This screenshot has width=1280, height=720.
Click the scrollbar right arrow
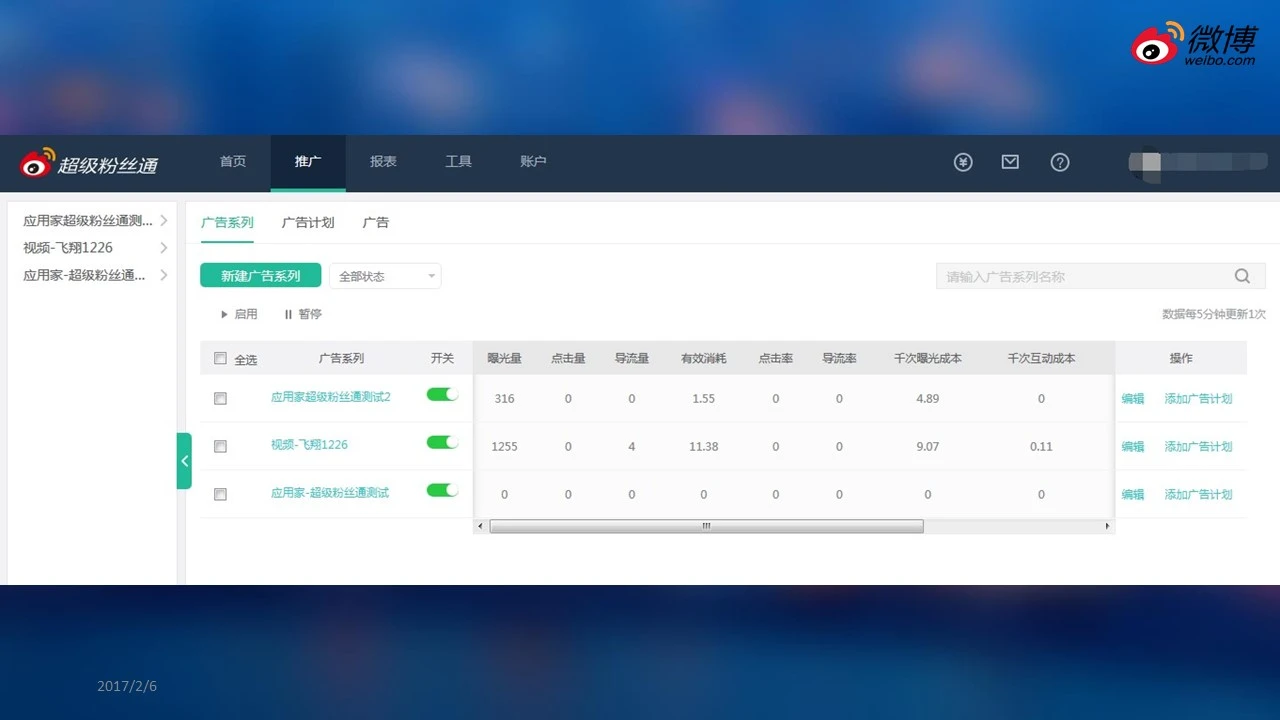(x=1107, y=526)
